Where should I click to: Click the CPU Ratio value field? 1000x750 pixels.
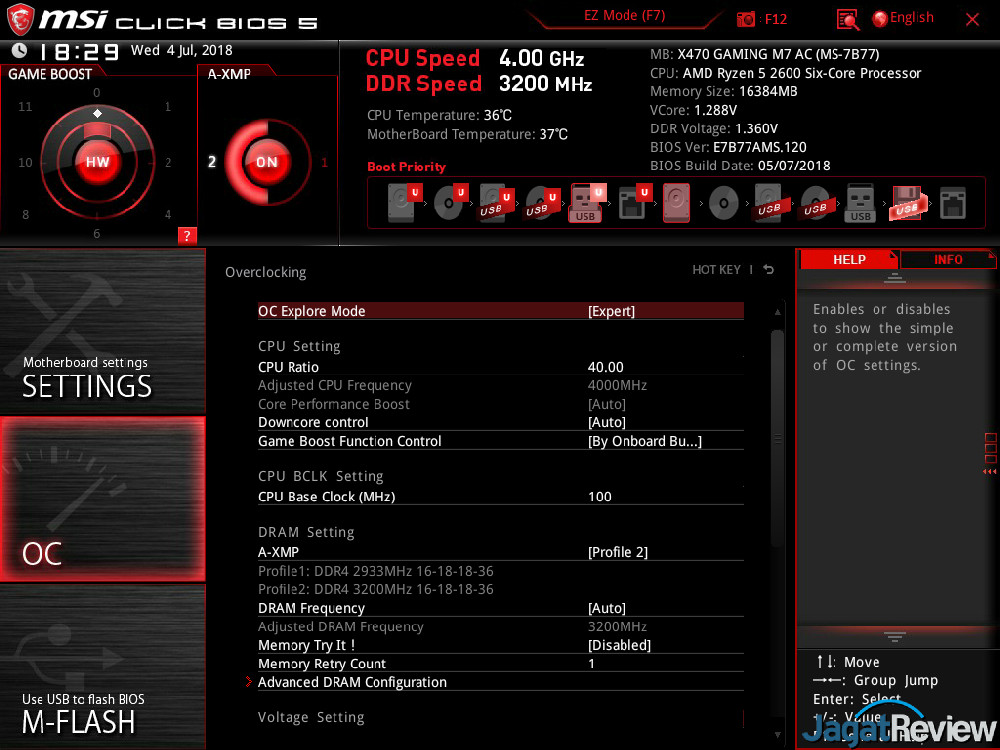click(606, 367)
